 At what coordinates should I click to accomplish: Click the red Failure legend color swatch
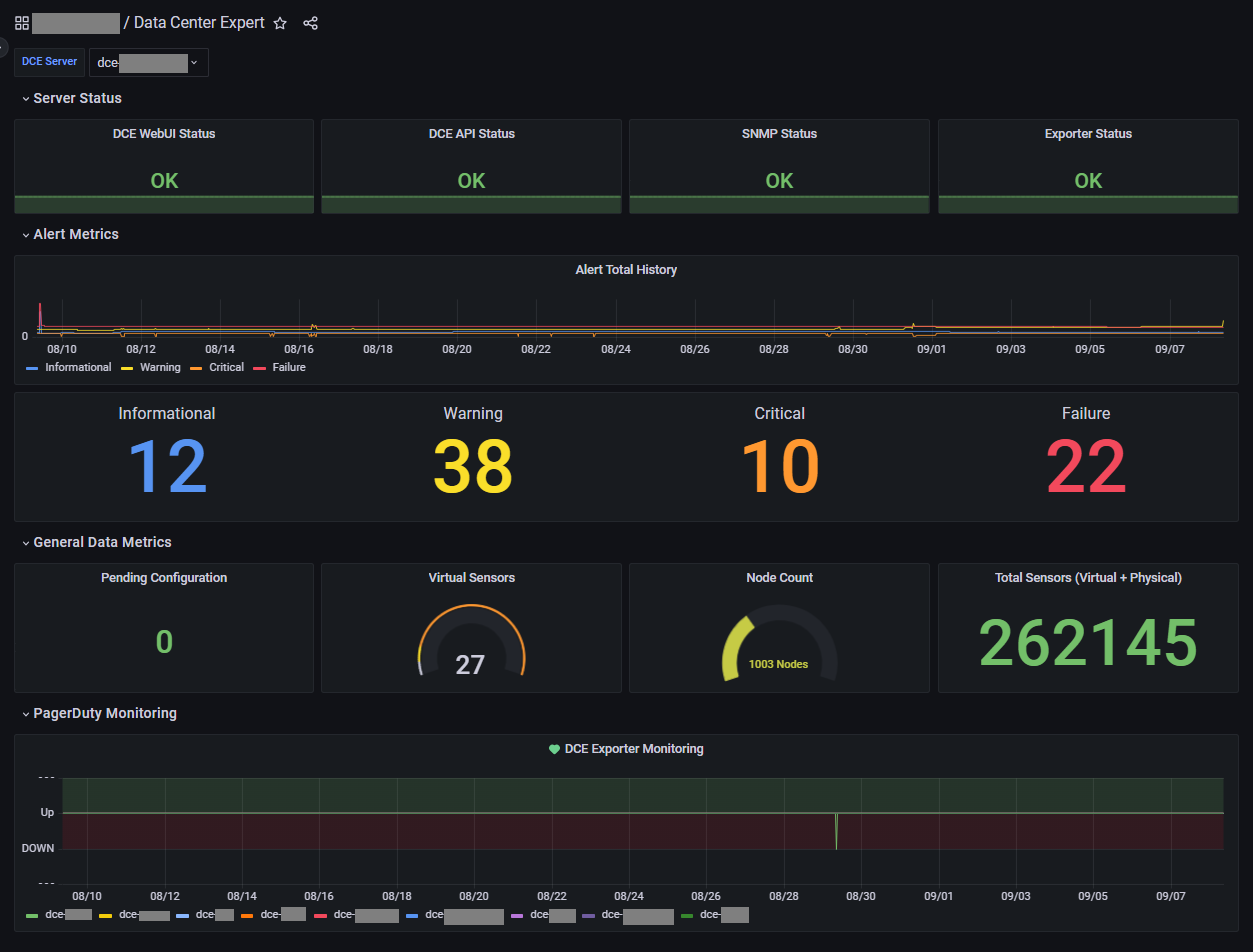pos(260,368)
